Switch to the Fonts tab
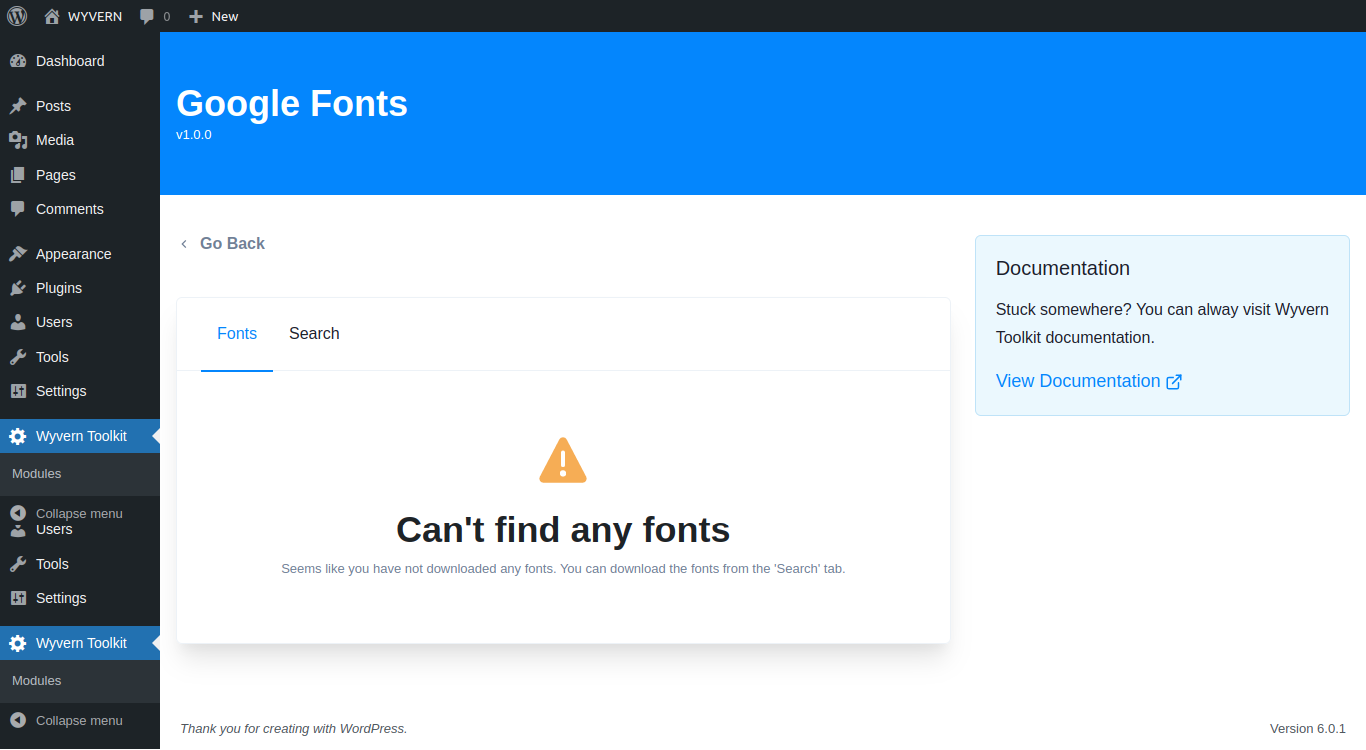 237,334
